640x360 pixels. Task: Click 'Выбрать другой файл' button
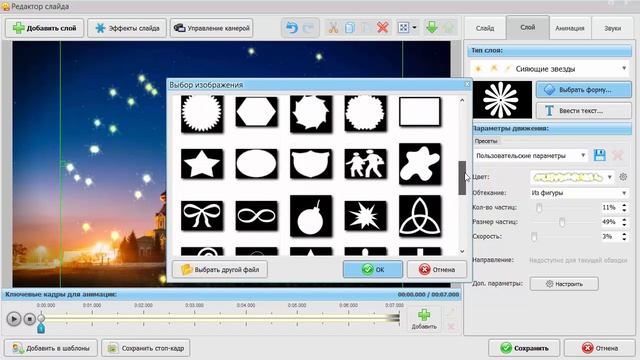click(220, 269)
